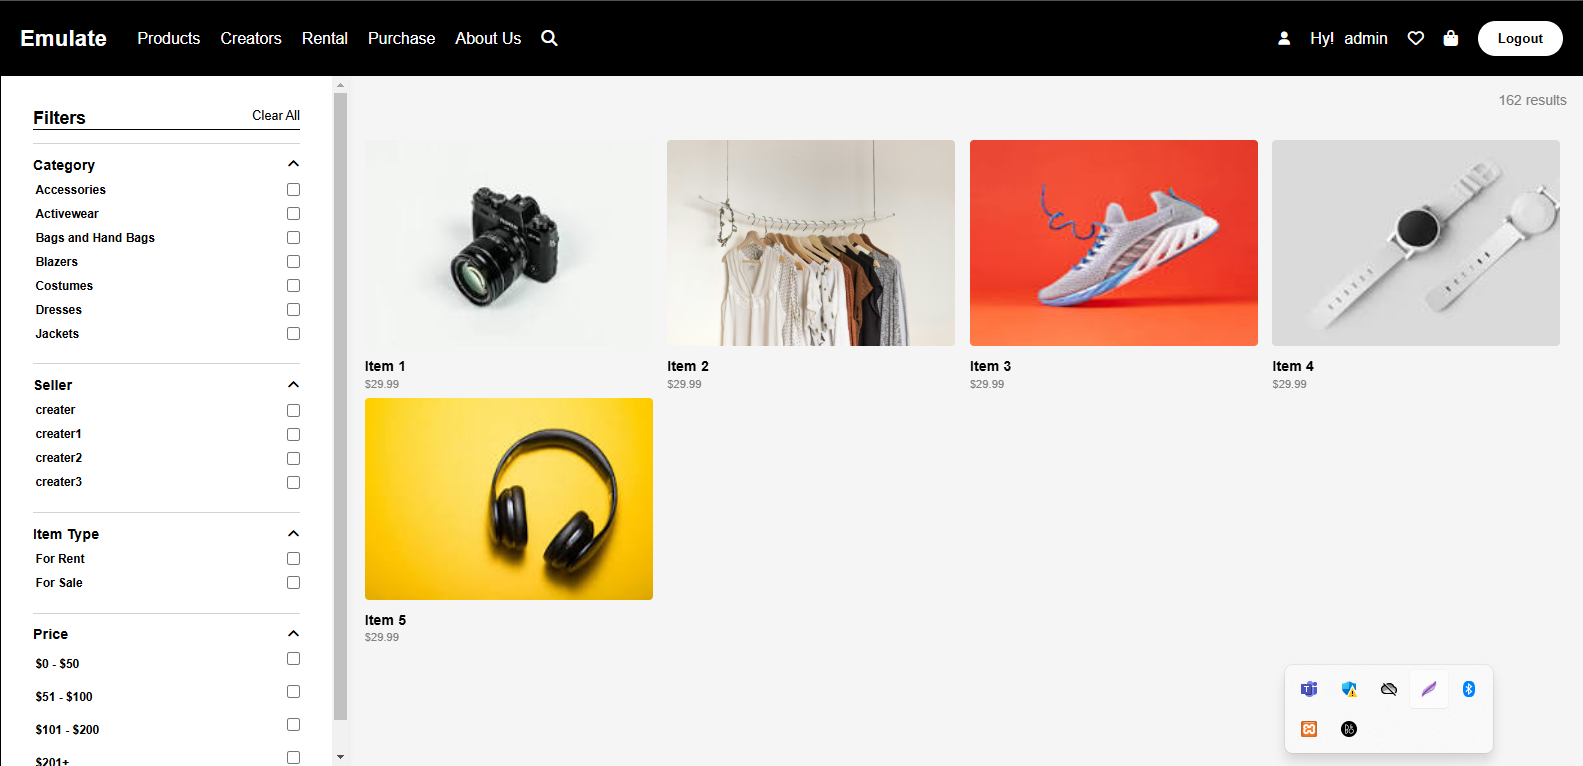Image resolution: width=1583 pixels, height=766 pixels.
Task: Open the Rental nav menu item
Action: pyautogui.click(x=324, y=38)
